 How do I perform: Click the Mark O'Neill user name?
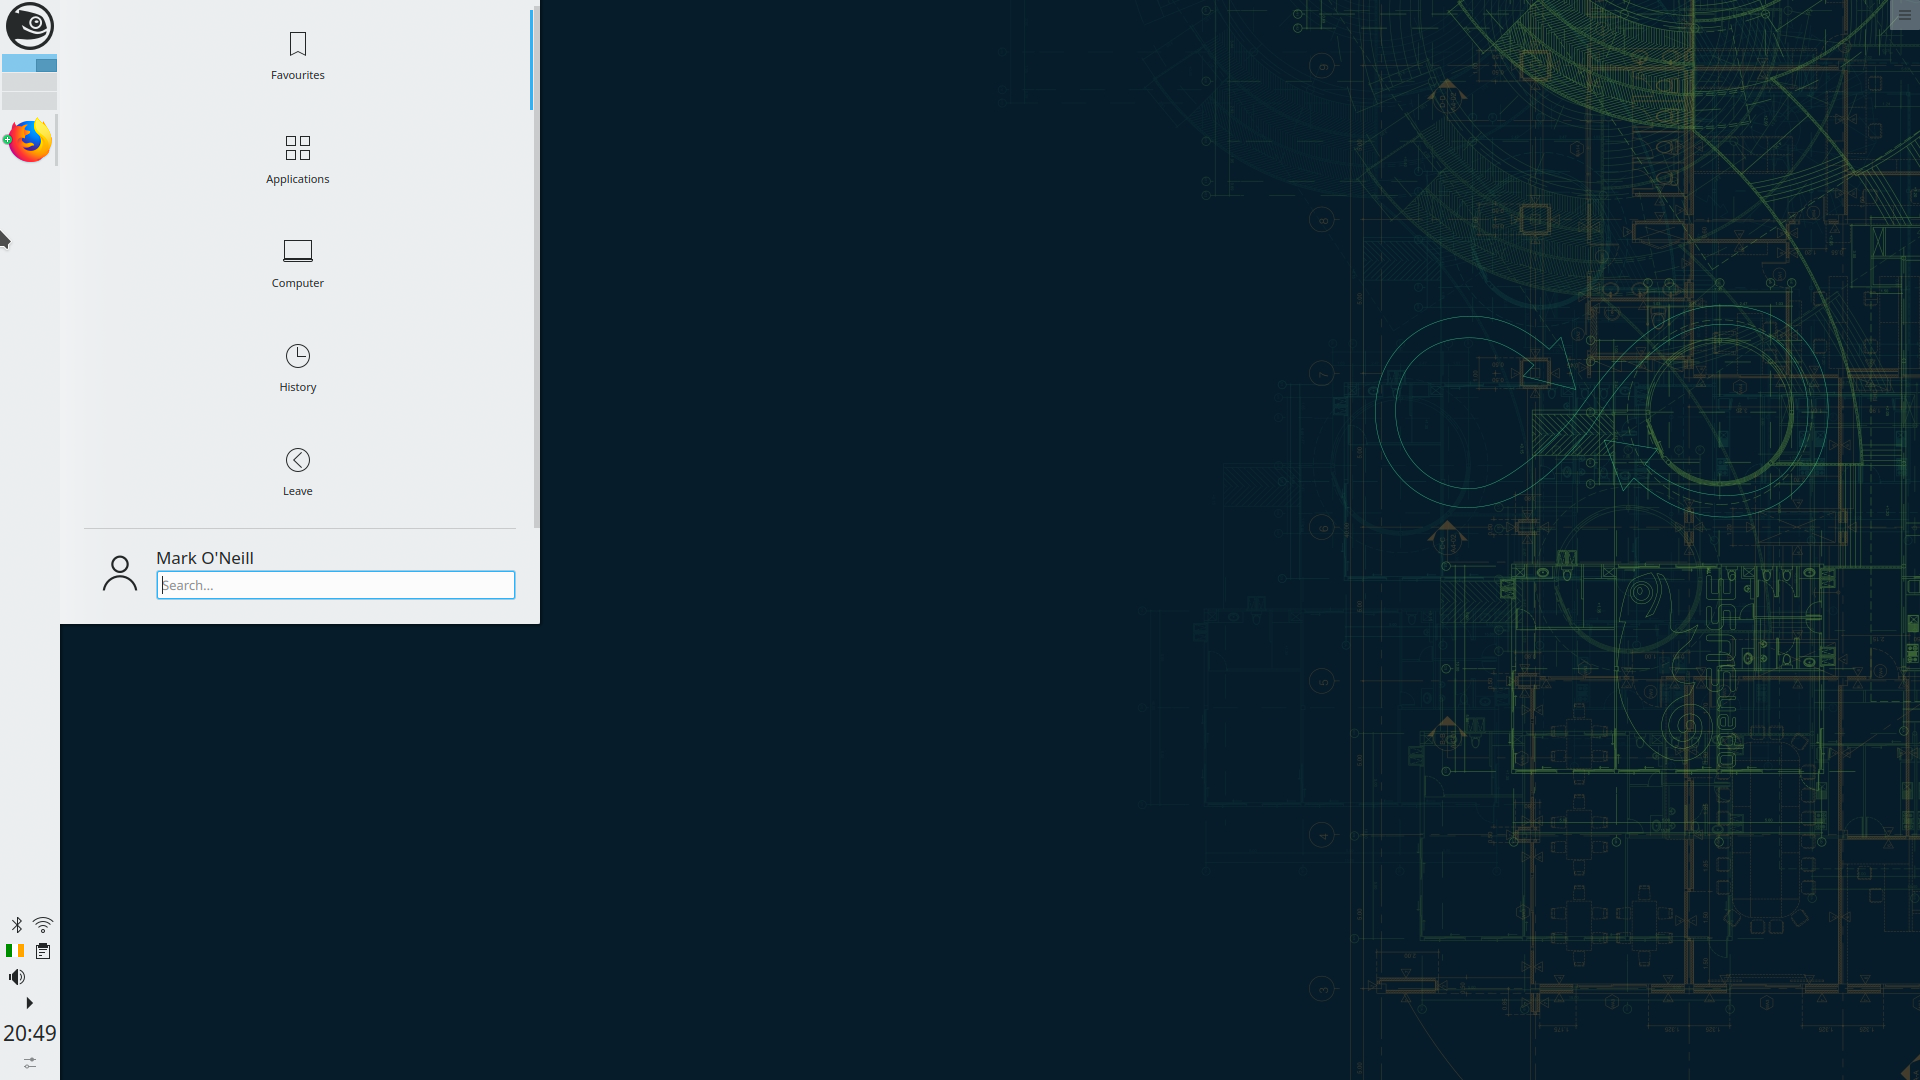205,558
